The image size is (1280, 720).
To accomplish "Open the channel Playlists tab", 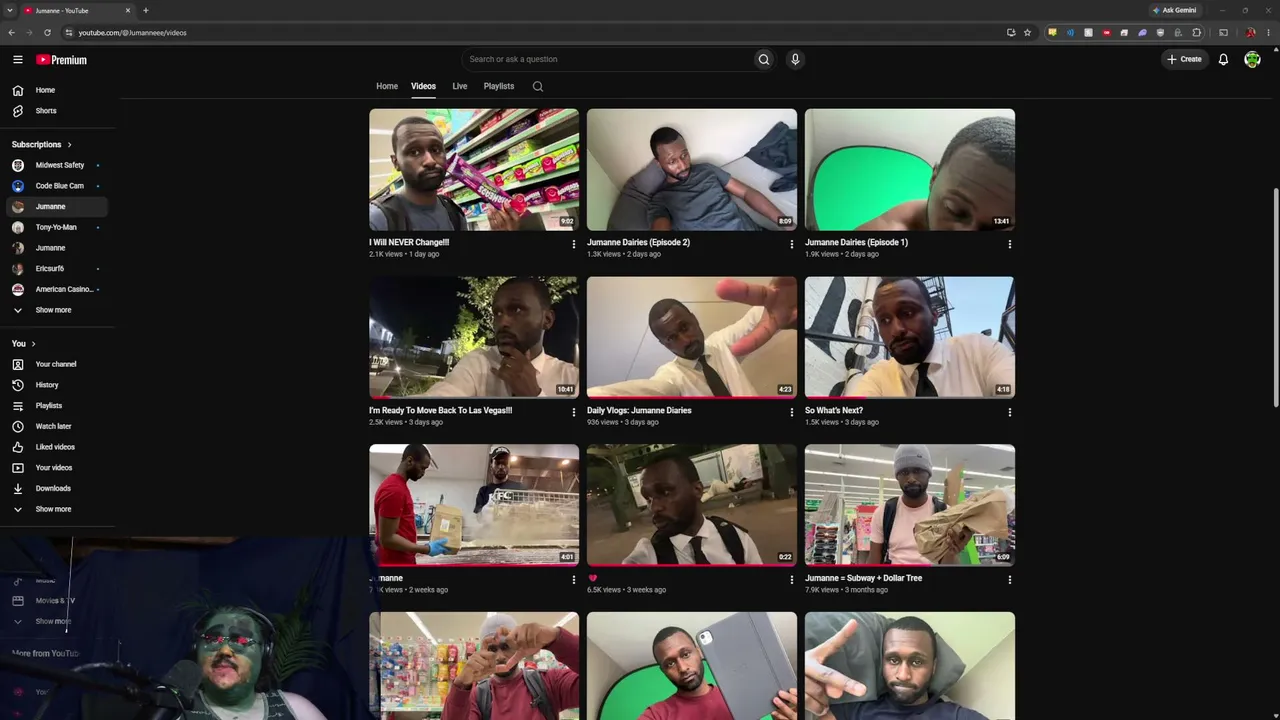I will point(499,86).
